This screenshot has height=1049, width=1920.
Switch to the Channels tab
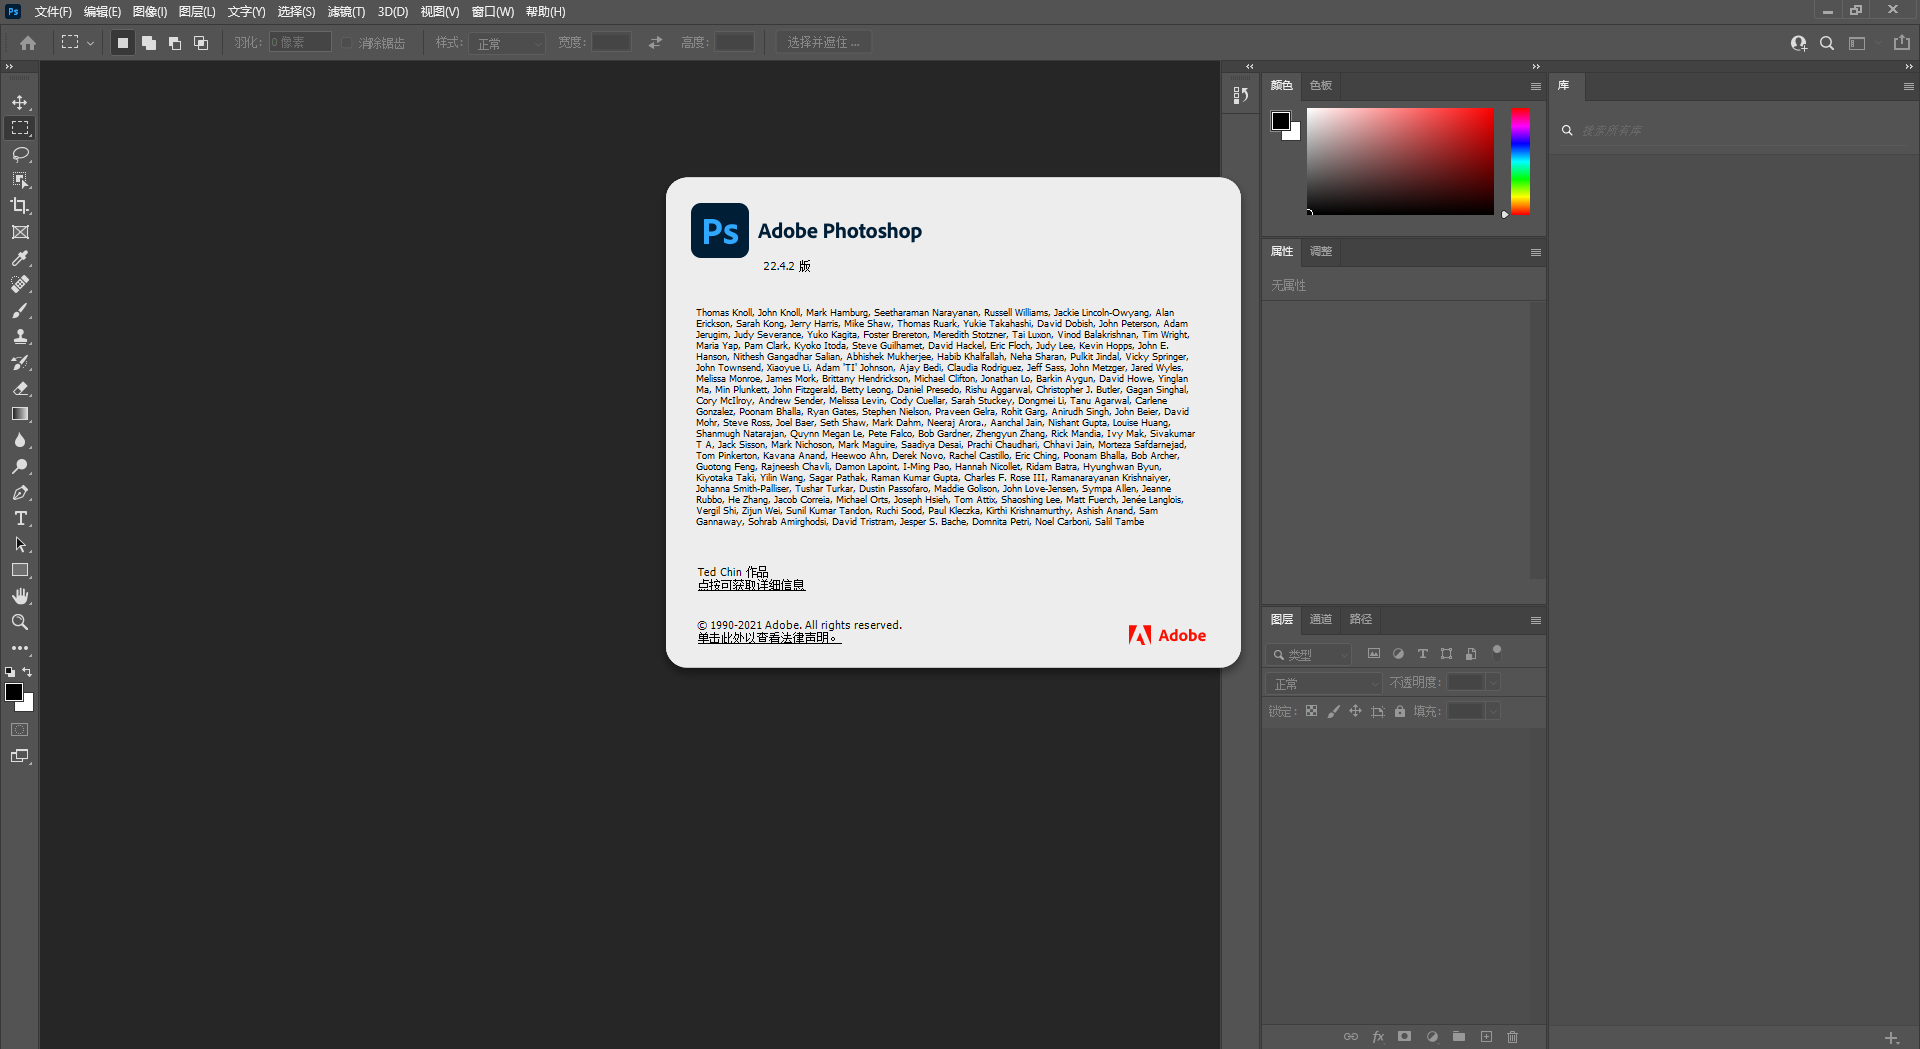pyautogui.click(x=1321, y=620)
